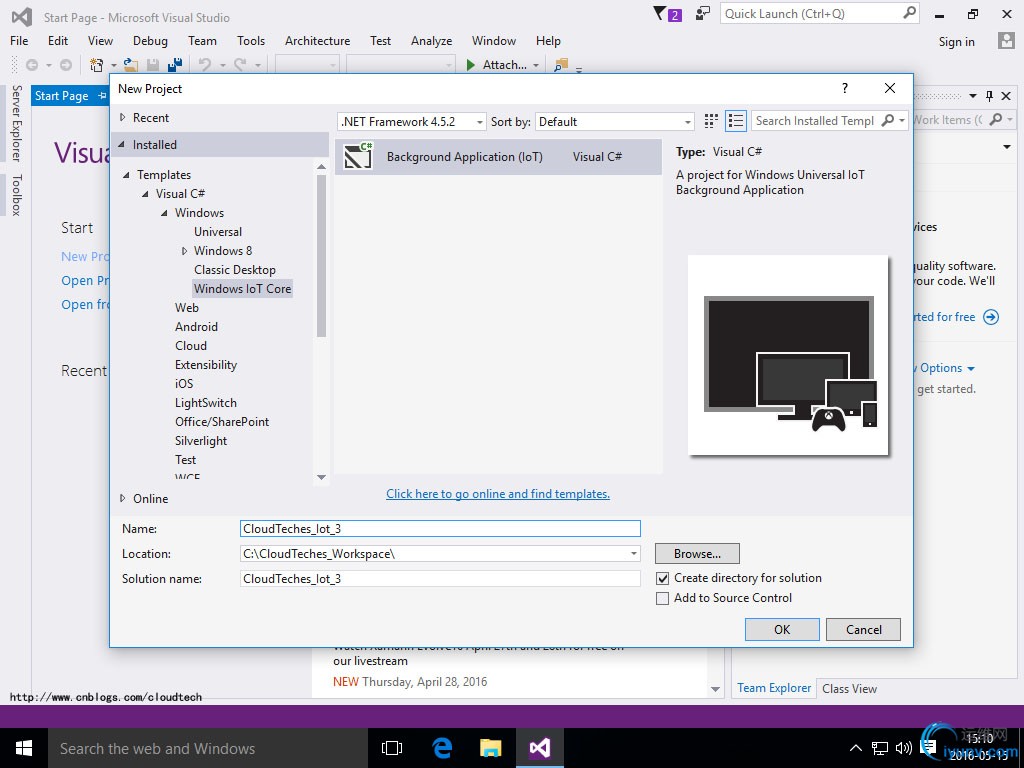This screenshot has height=768, width=1024.
Task: Click the Browse... button
Action: point(697,554)
